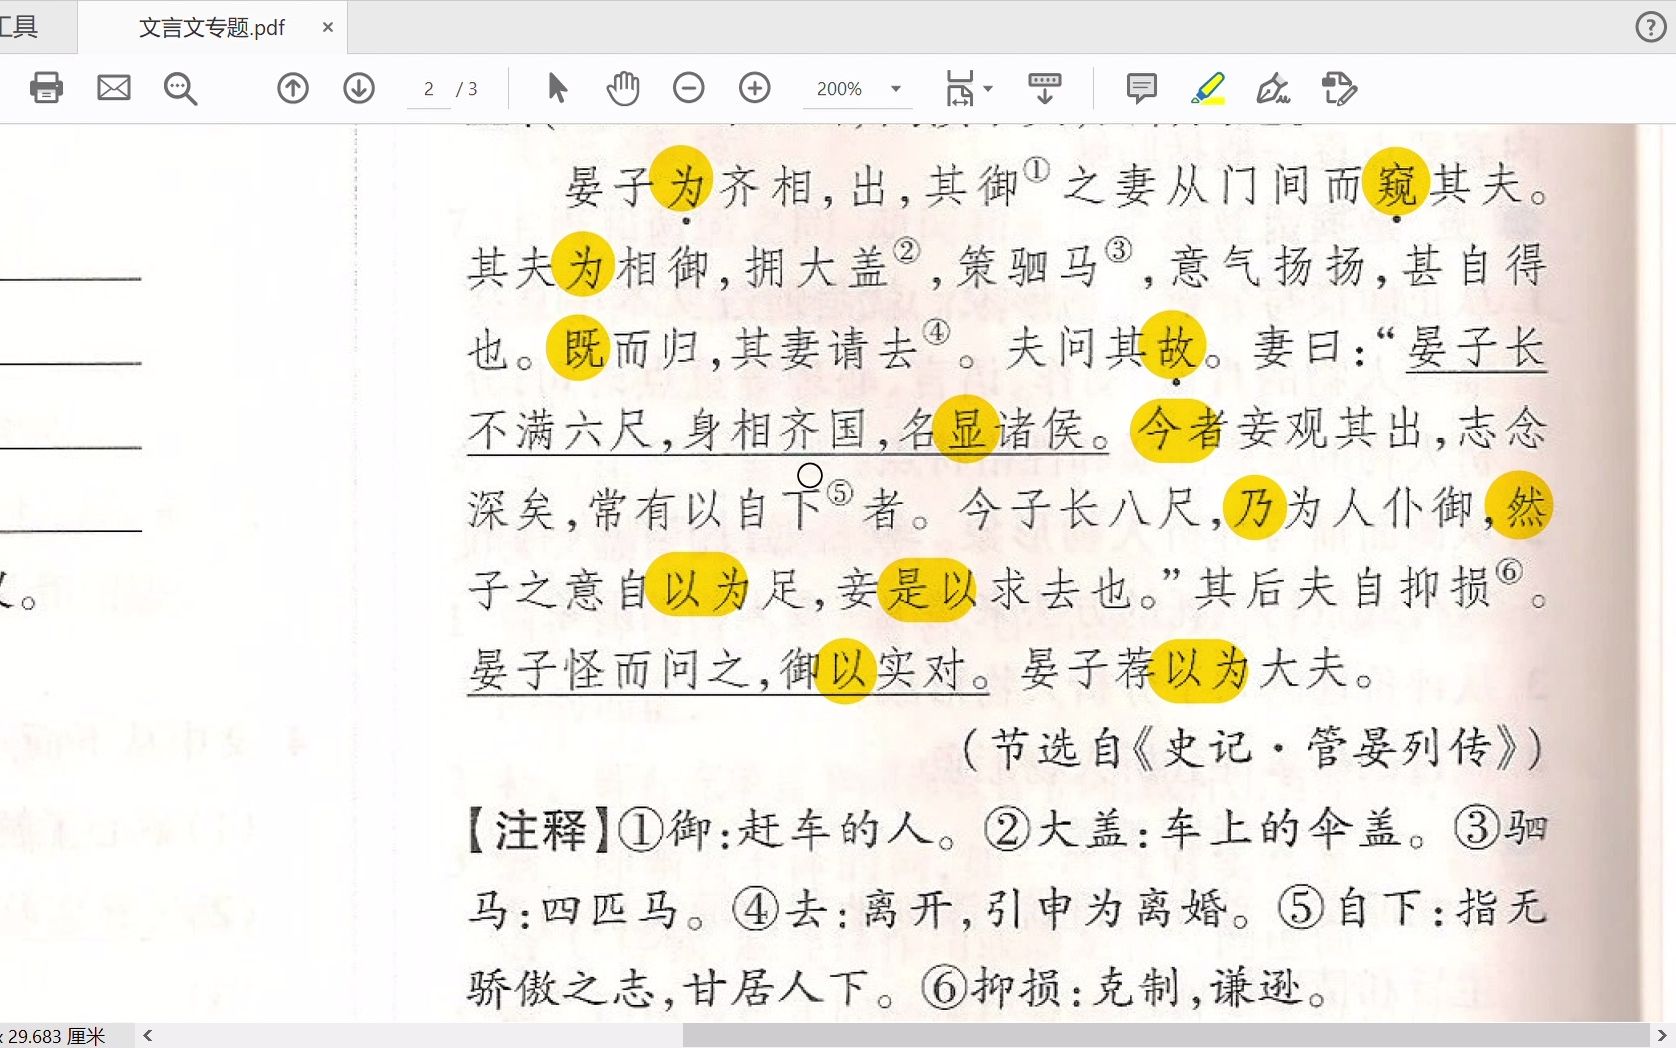This screenshot has width=1676, height=1048.
Task: Click the horizontal scrollbar thumb
Action: (x=1165, y=1036)
